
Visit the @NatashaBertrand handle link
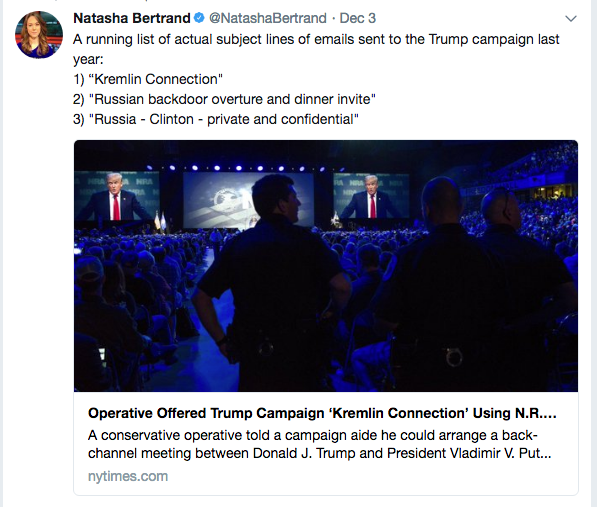[x=268, y=18]
